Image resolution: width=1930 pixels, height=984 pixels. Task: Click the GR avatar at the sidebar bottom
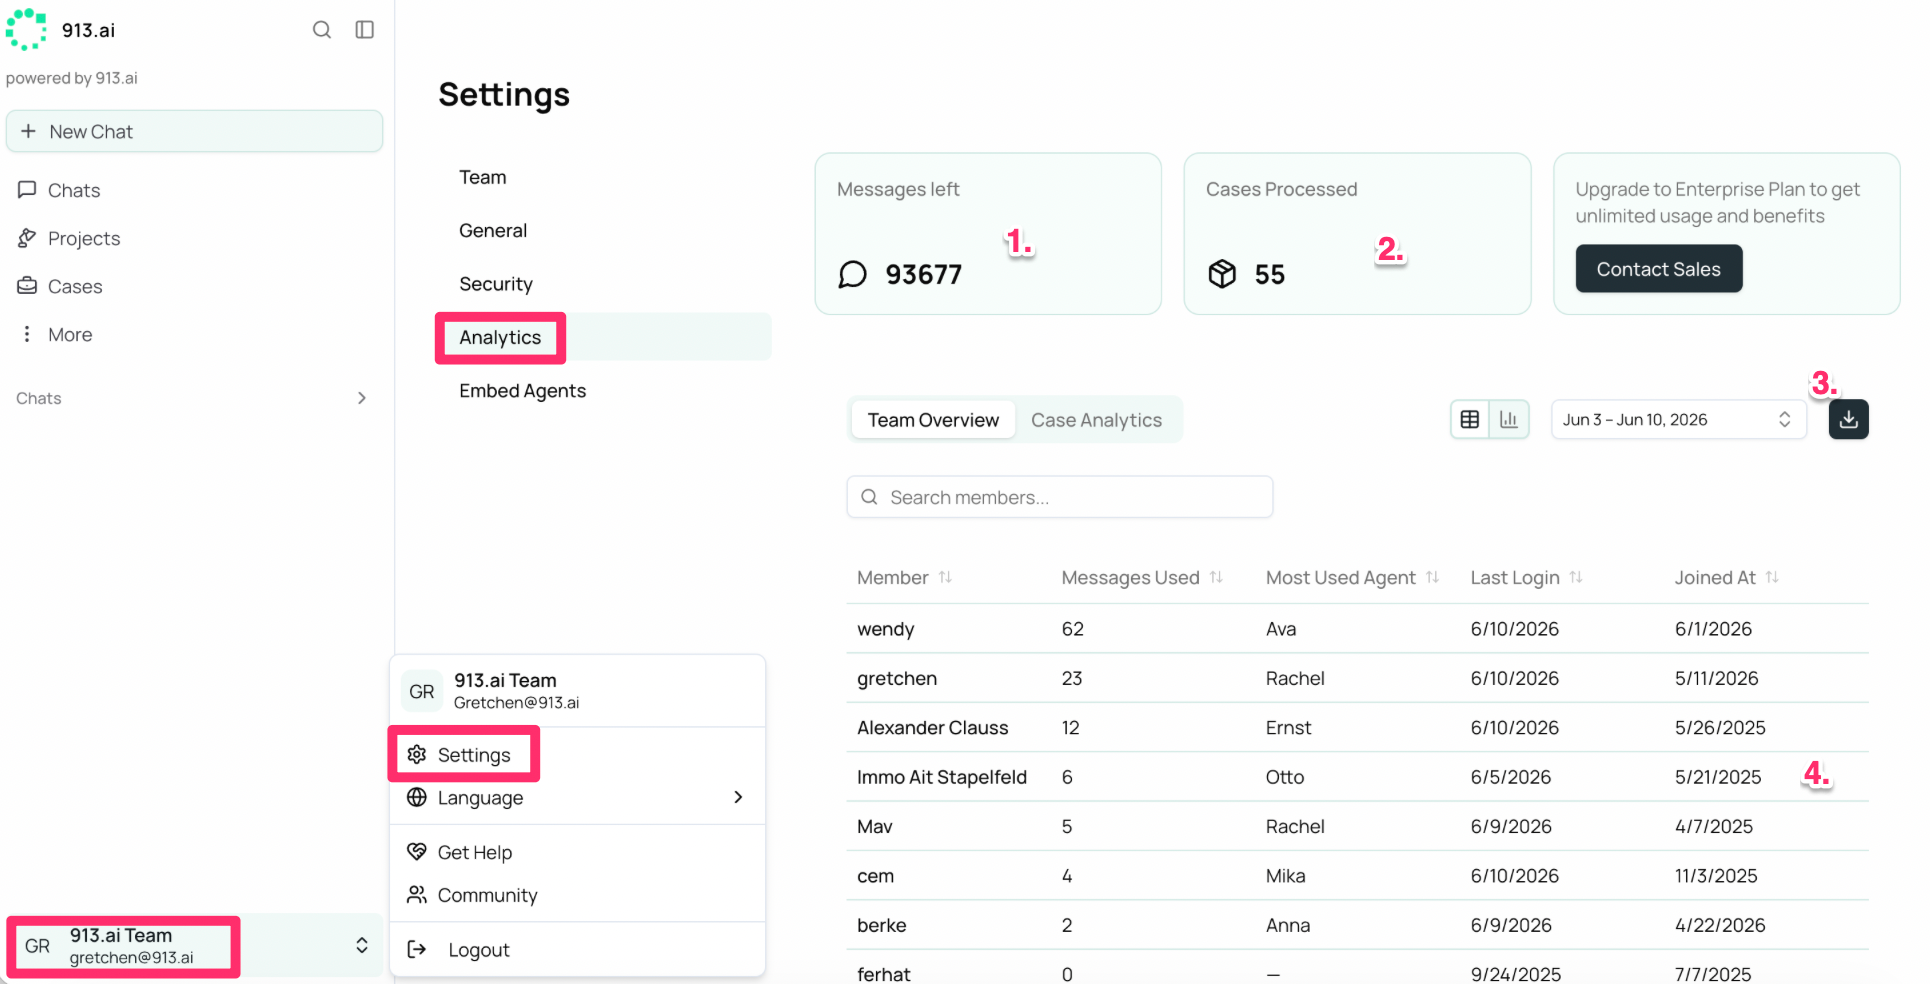click(x=37, y=946)
